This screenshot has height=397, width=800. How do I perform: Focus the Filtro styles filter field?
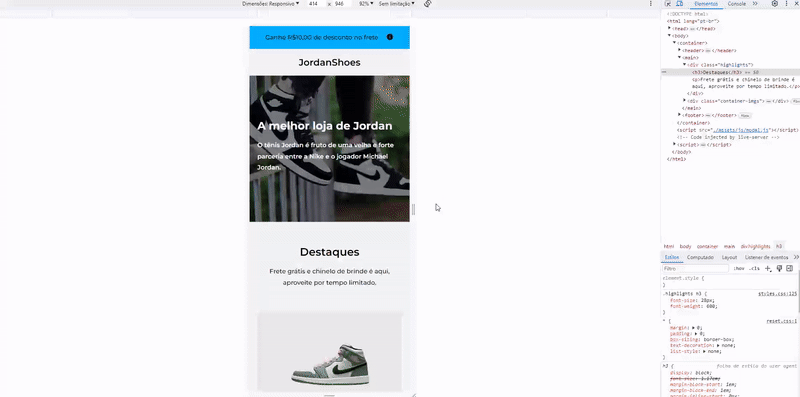click(695, 268)
